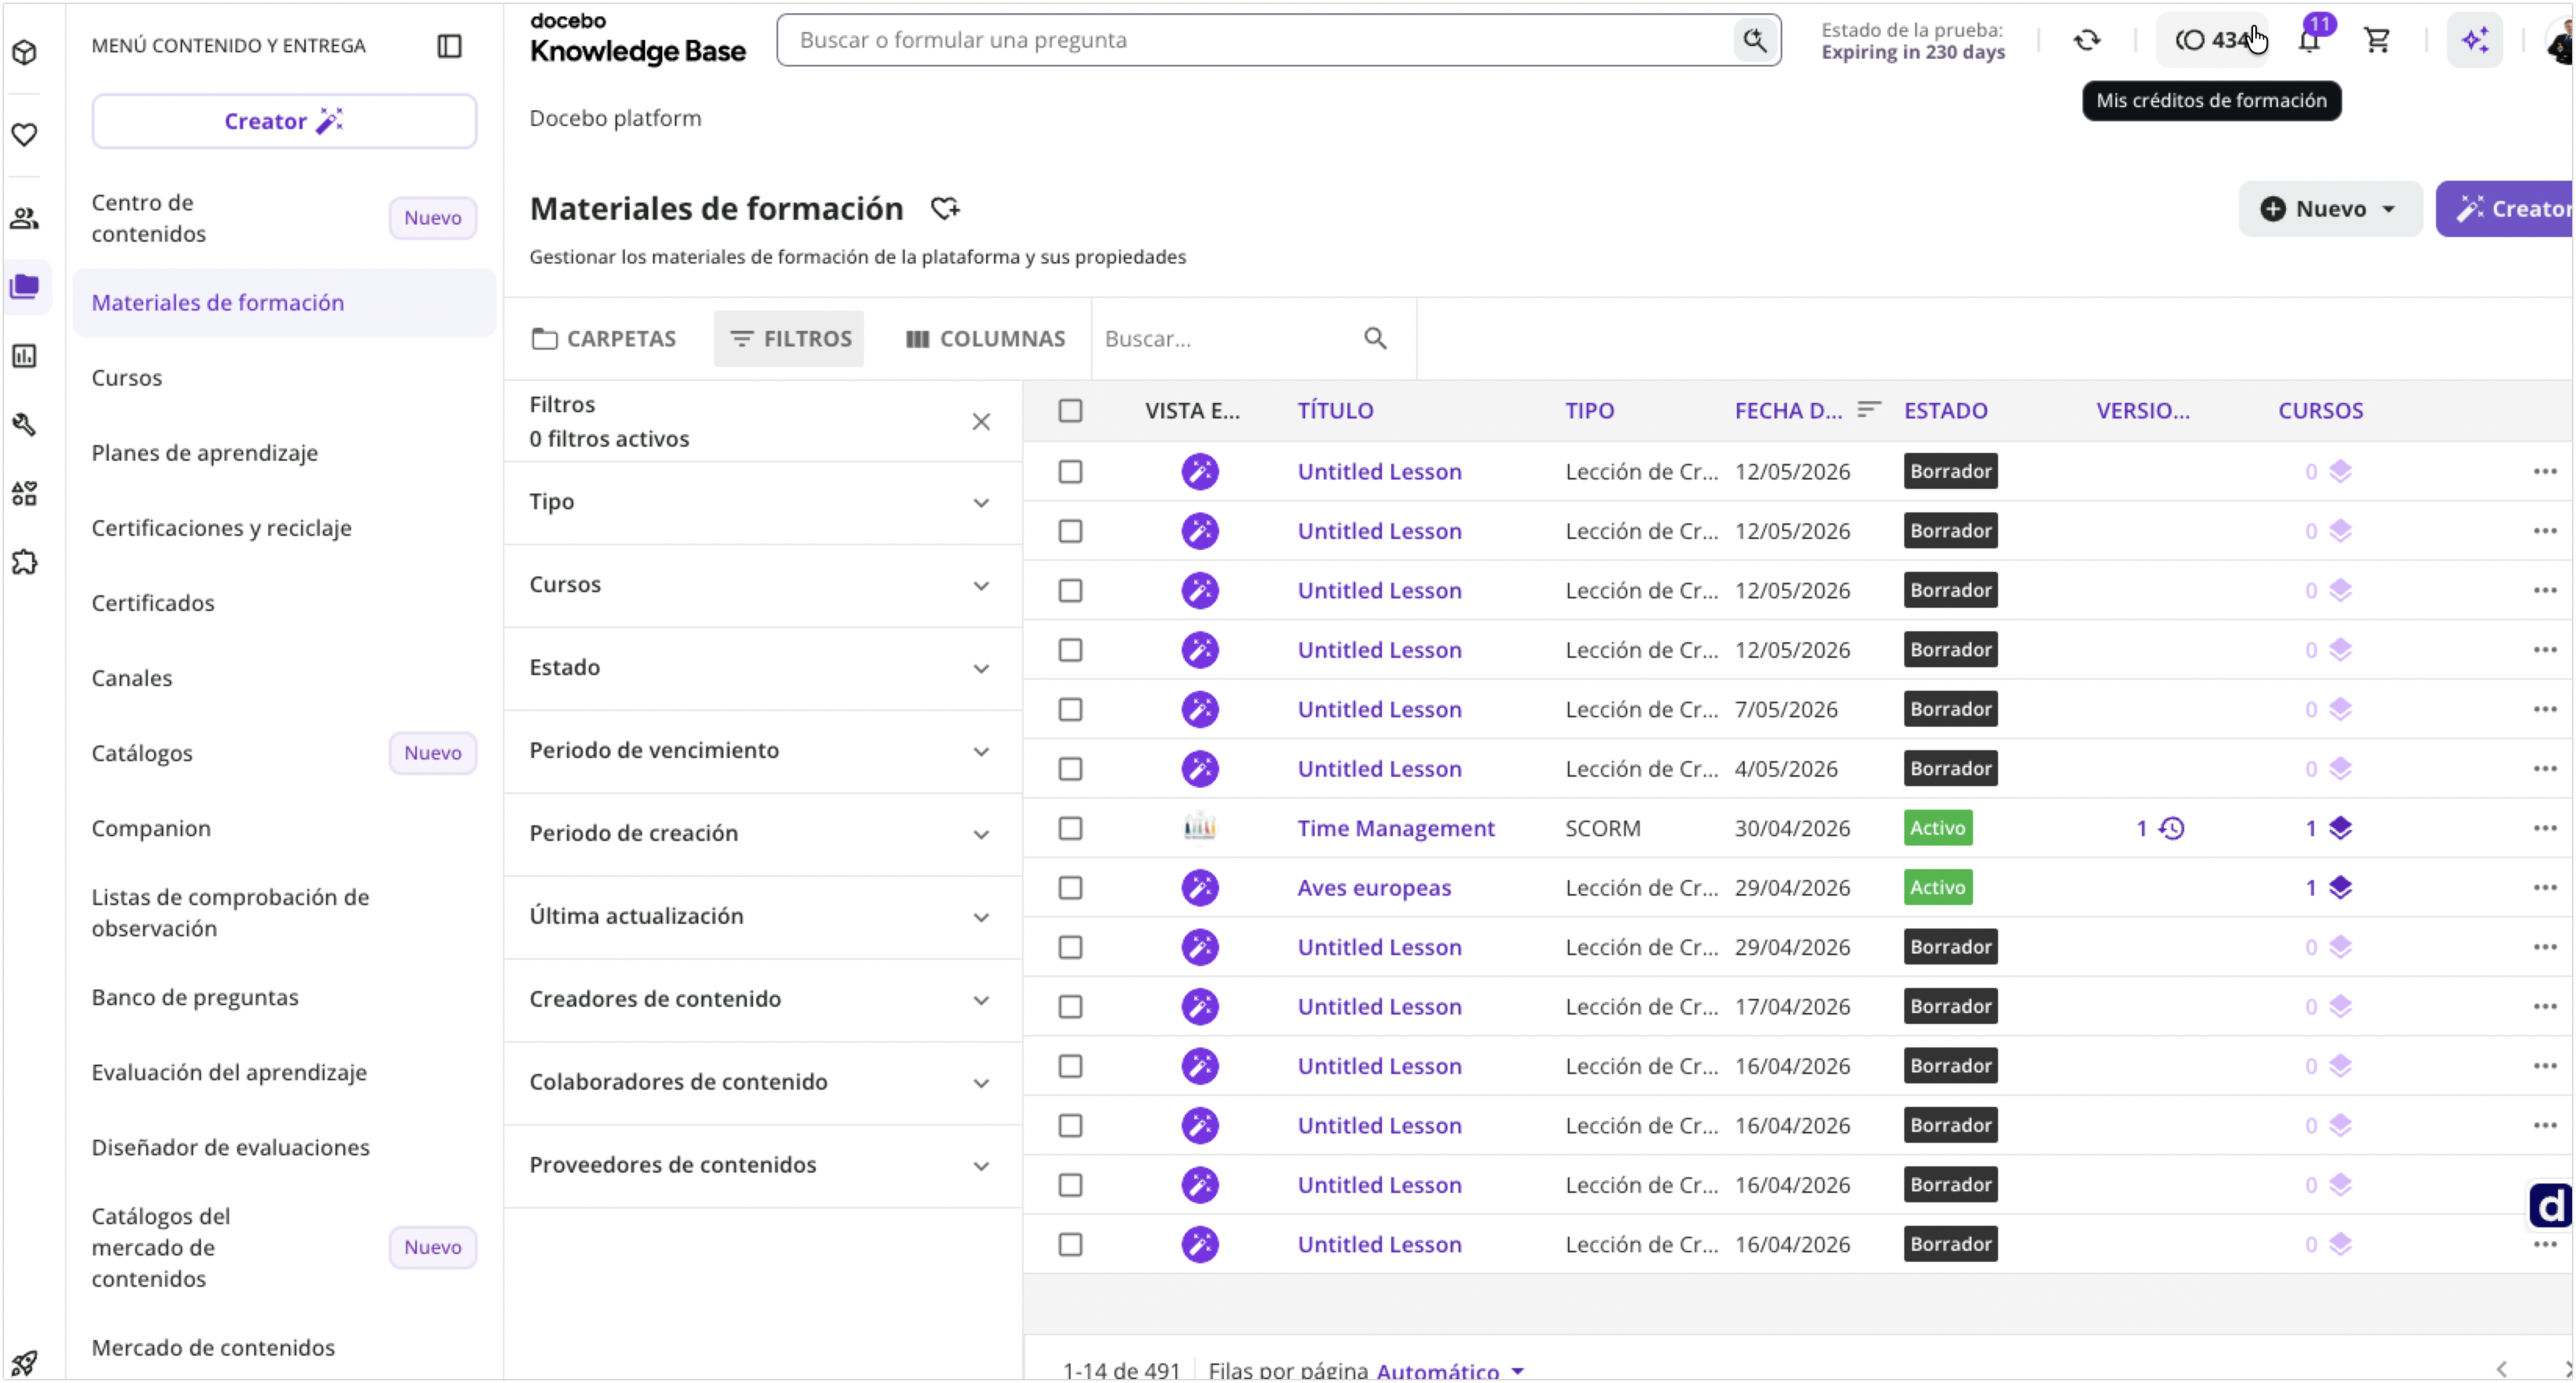Expand Periodo de vencimiento filter
The image size is (2576, 1383).
click(x=762, y=752)
